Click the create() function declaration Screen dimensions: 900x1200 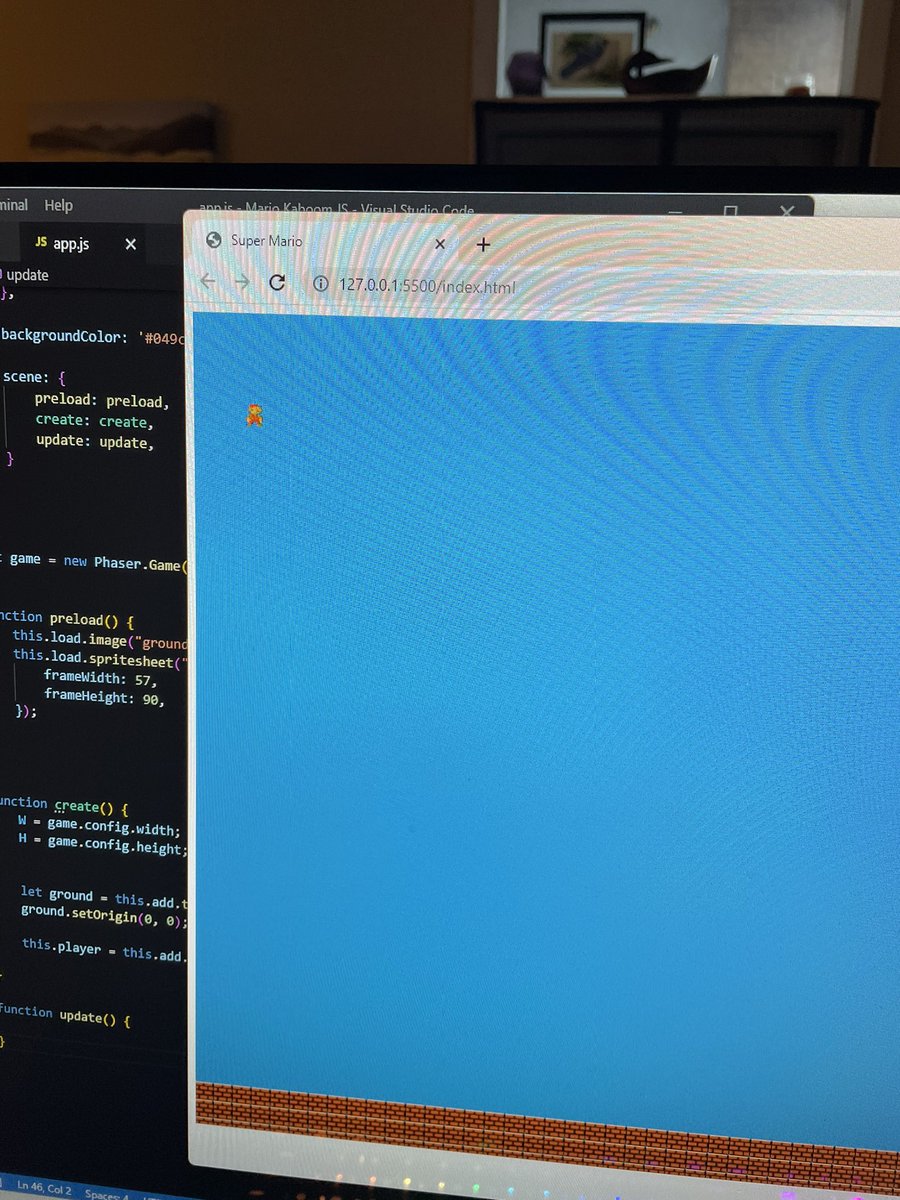(x=64, y=805)
